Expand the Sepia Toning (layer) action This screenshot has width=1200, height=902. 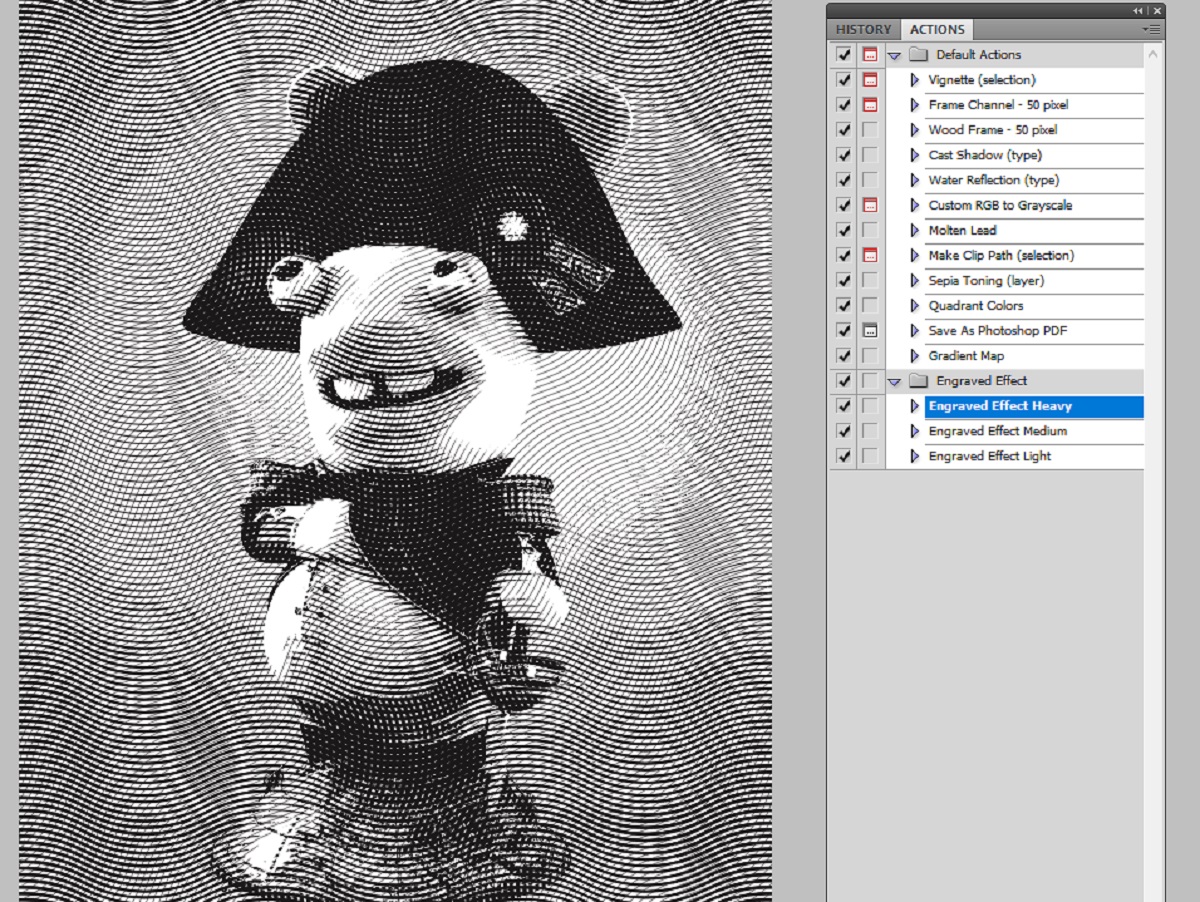(x=914, y=280)
